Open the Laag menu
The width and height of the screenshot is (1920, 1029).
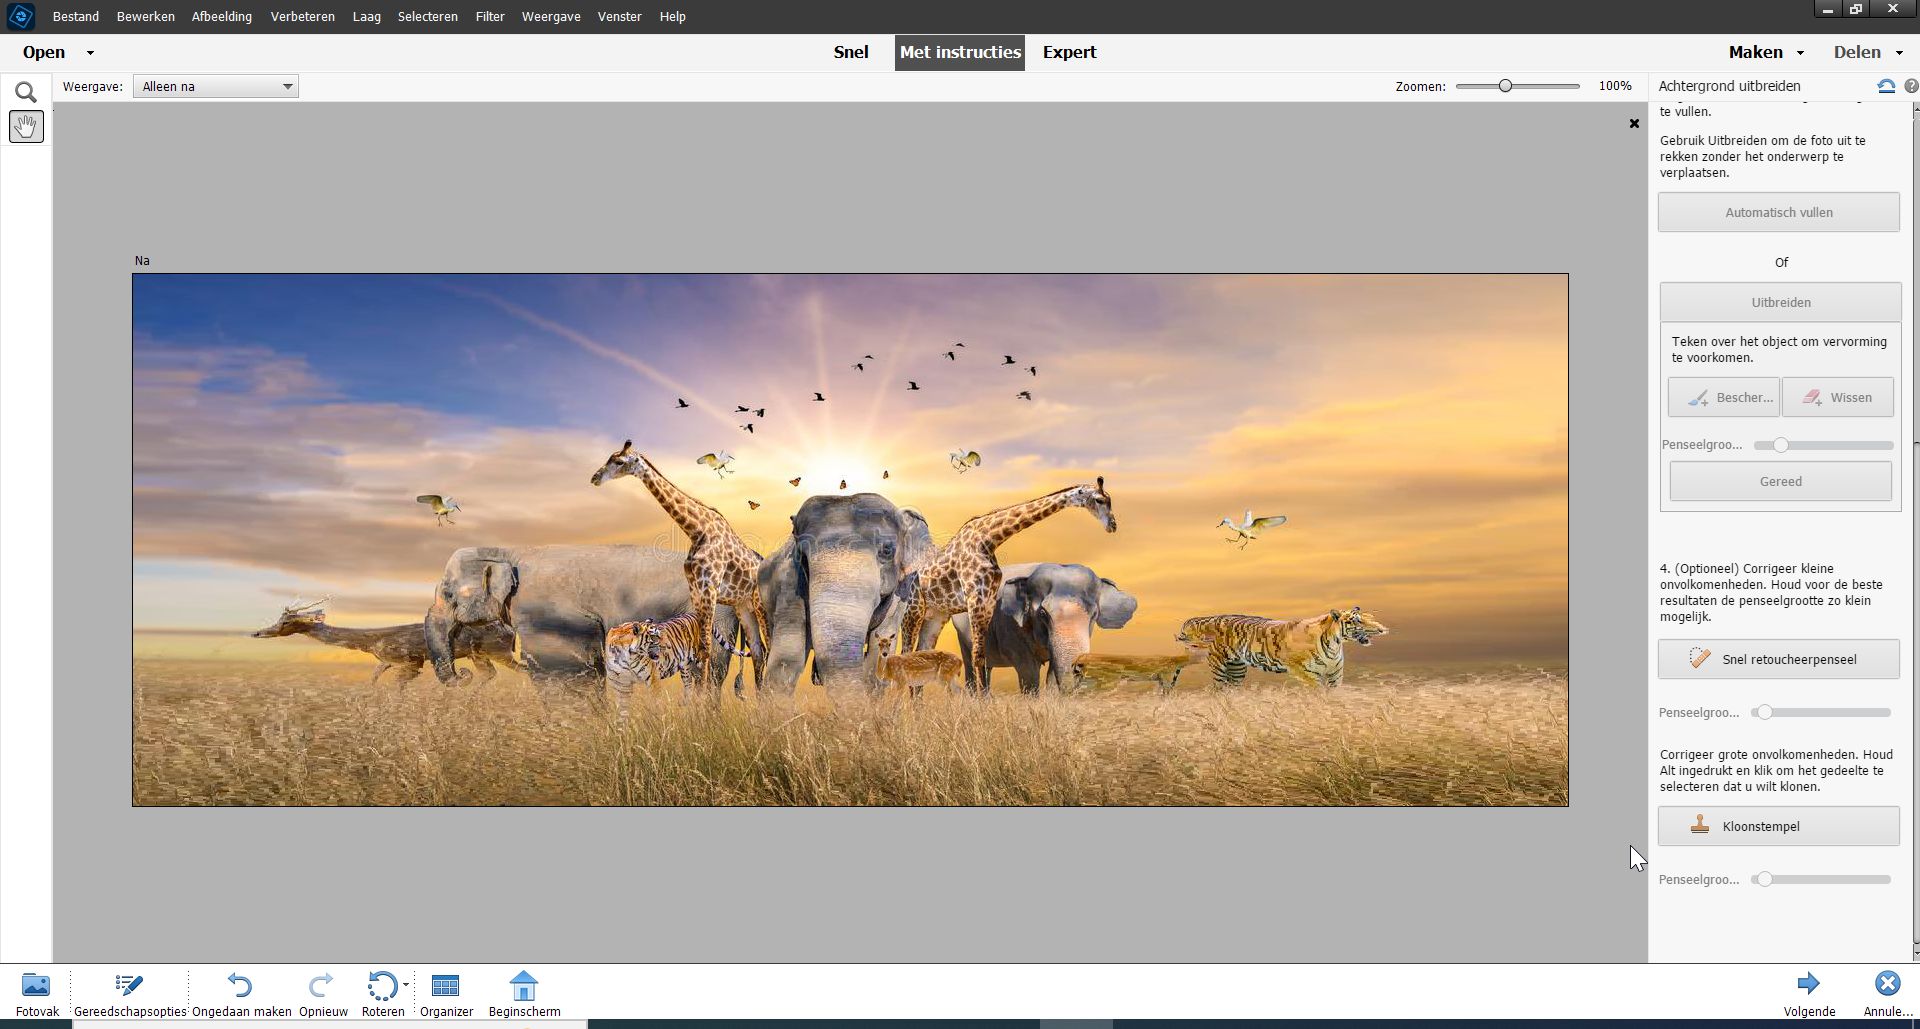367,17
